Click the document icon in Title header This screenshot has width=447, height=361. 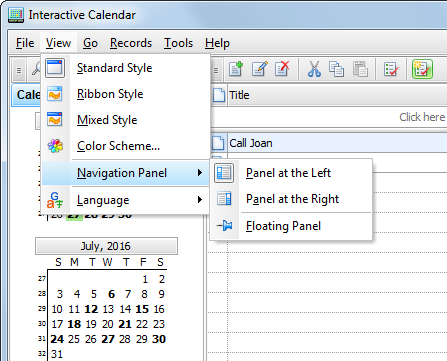[x=219, y=95]
